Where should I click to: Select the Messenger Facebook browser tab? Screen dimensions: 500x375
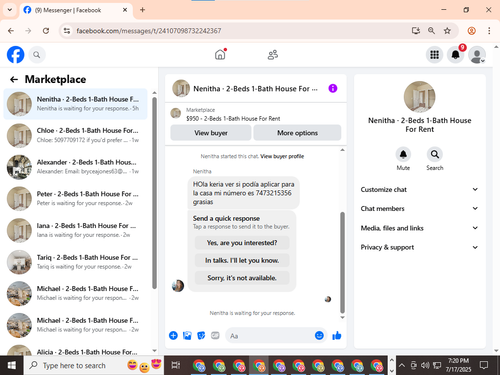pyautogui.click(x=76, y=10)
